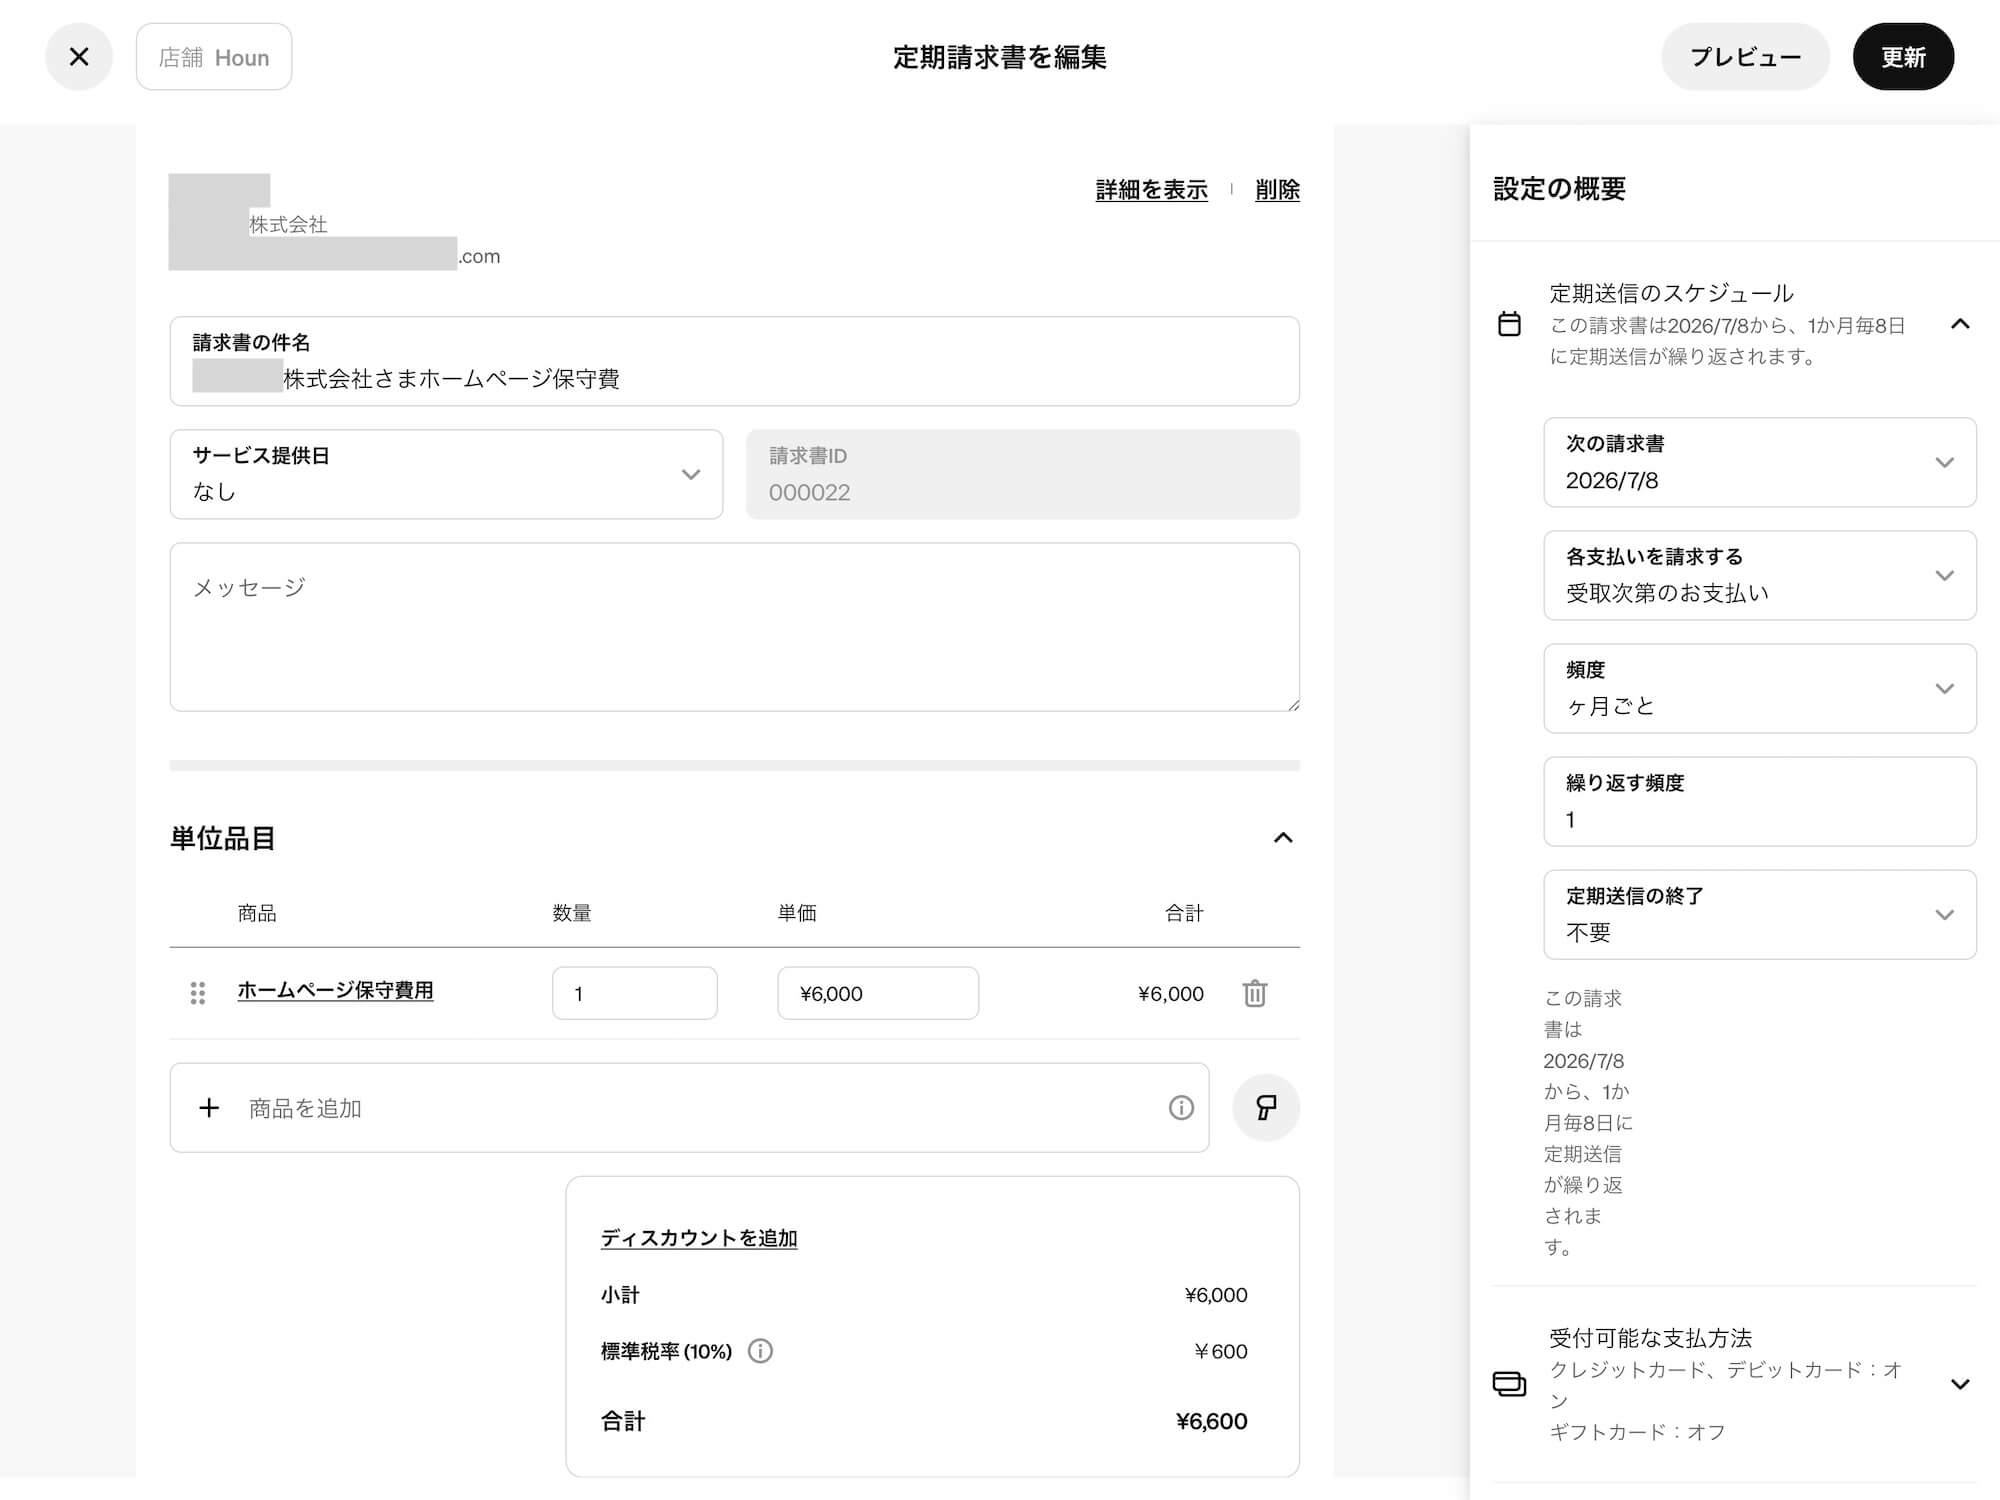This screenshot has width=2000, height=1500.
Task: Click the 数量 column header
Action: coord(572,913)
